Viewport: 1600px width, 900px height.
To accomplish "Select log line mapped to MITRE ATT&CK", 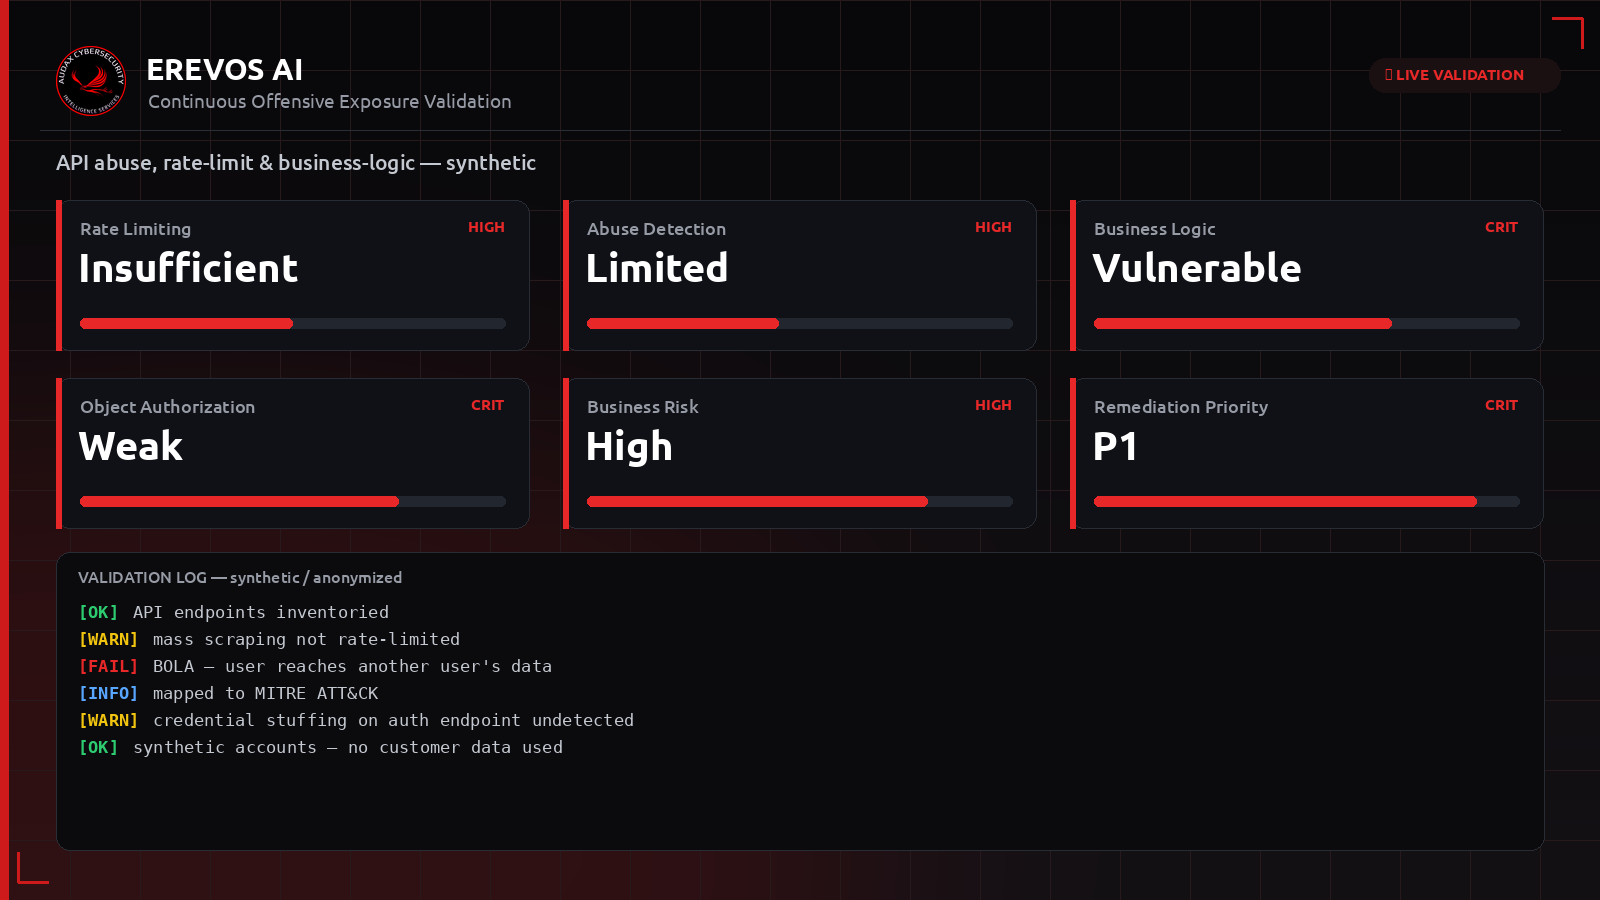I will 228,693.
